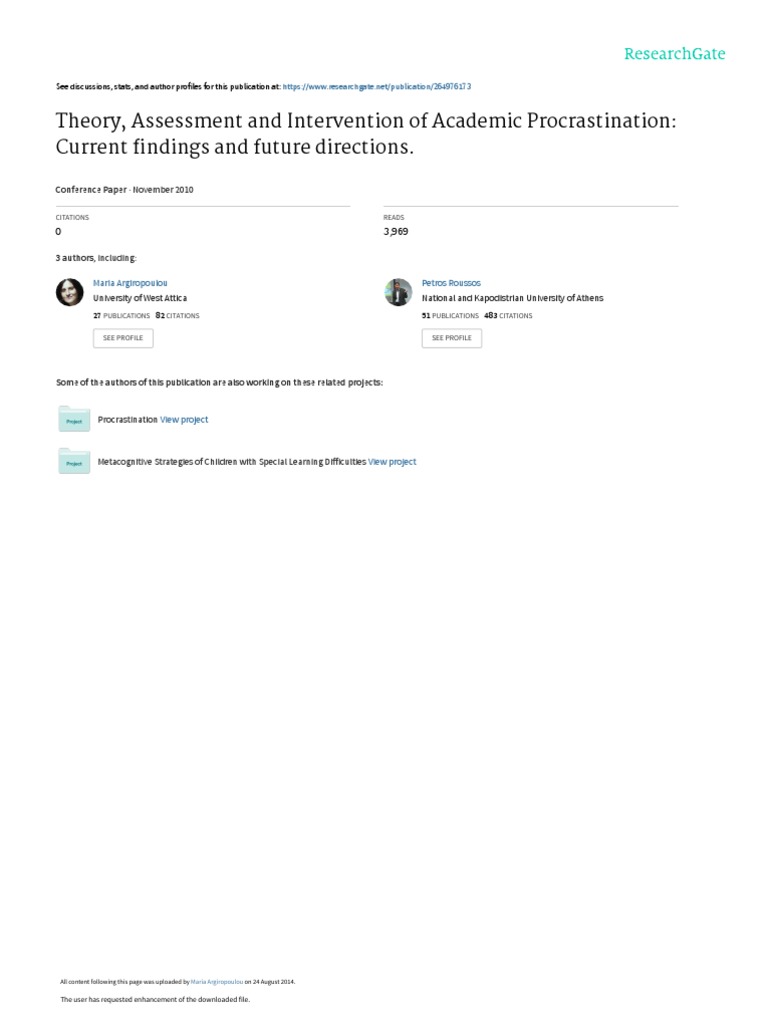Click the citations count of 0
The image size is (768, 1024).
coord(58,231)
